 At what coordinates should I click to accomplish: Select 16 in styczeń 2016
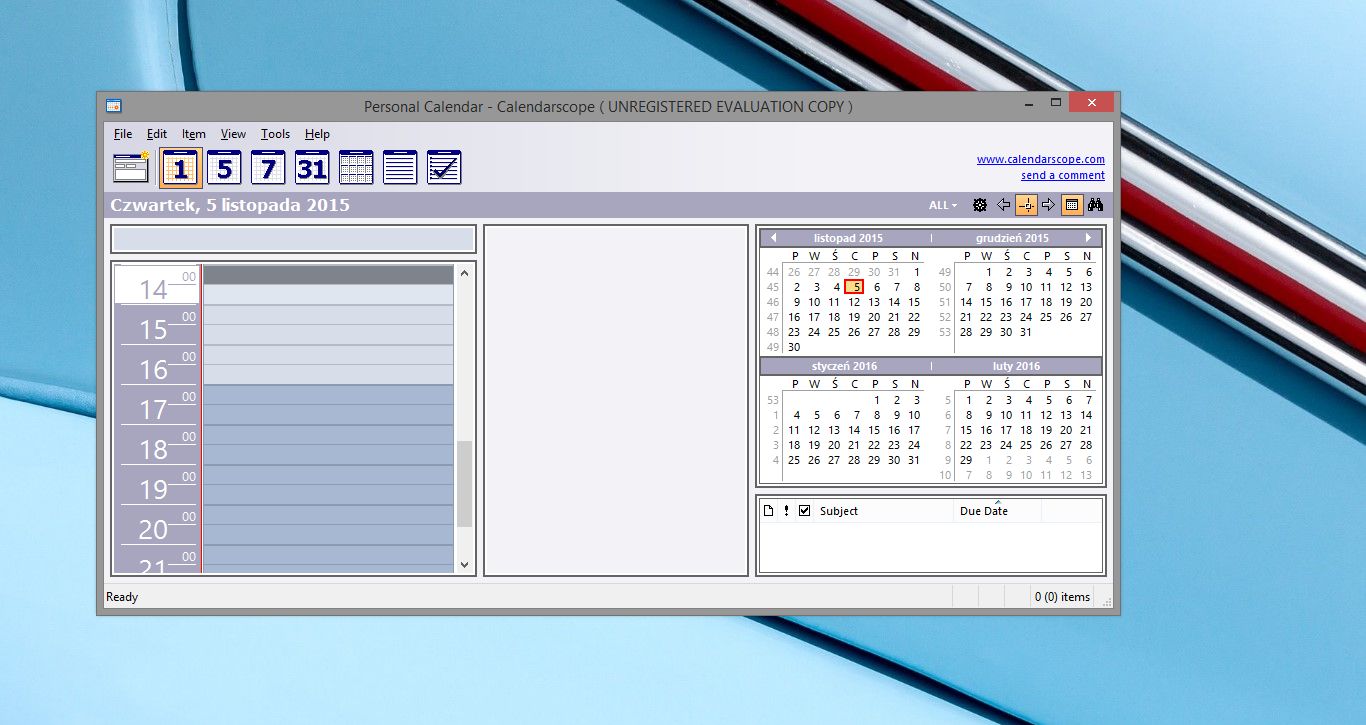pyautogui.click(x=894, y=430)
